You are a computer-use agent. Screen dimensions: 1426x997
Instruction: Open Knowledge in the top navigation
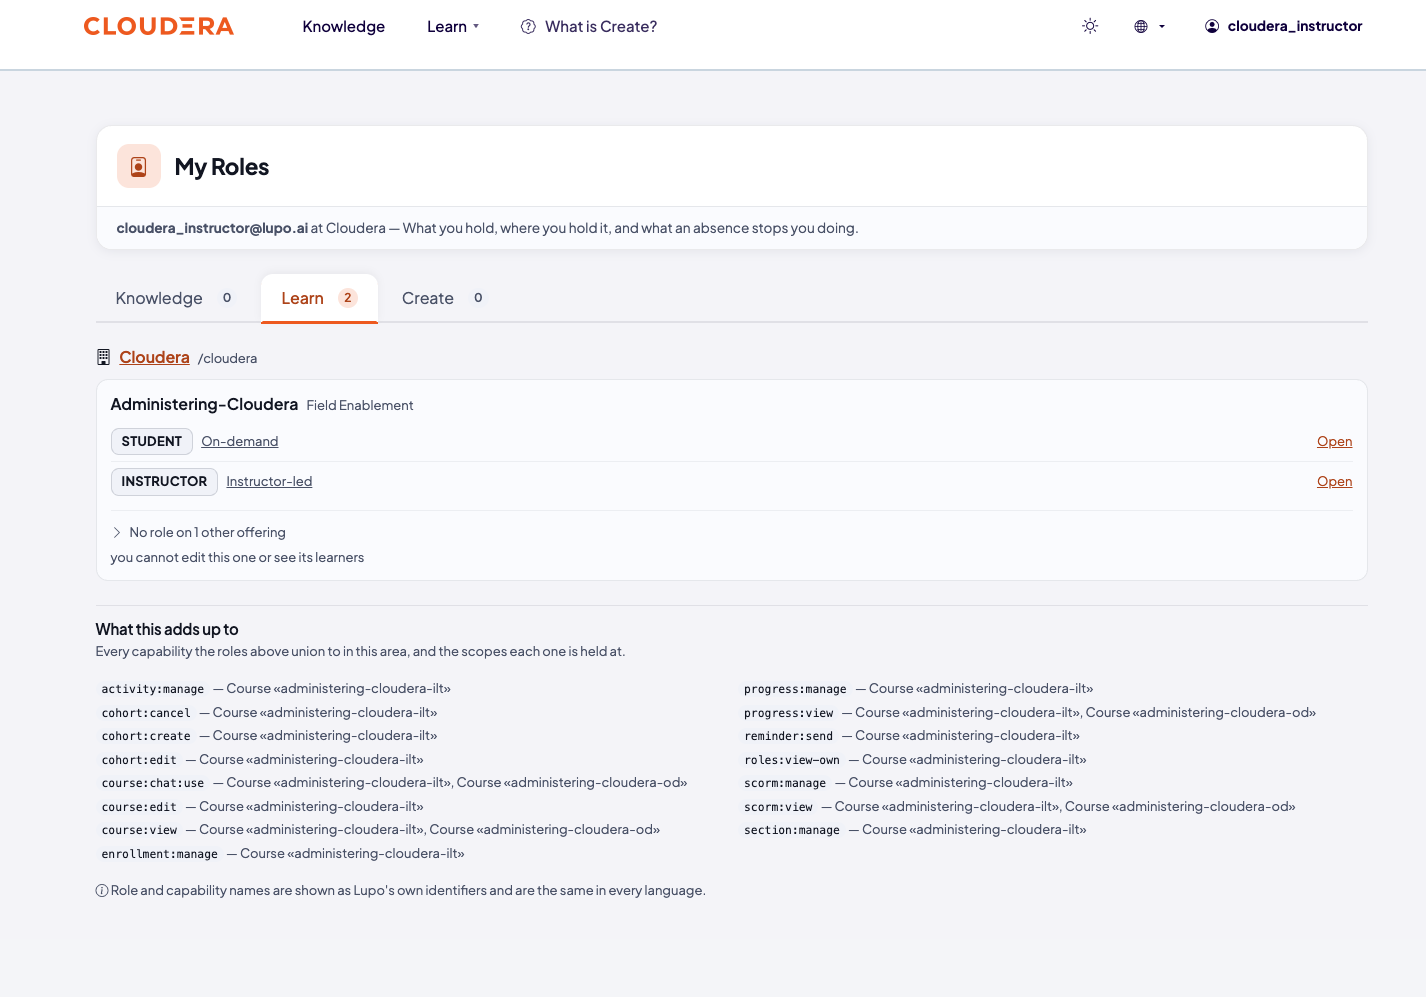344,27
